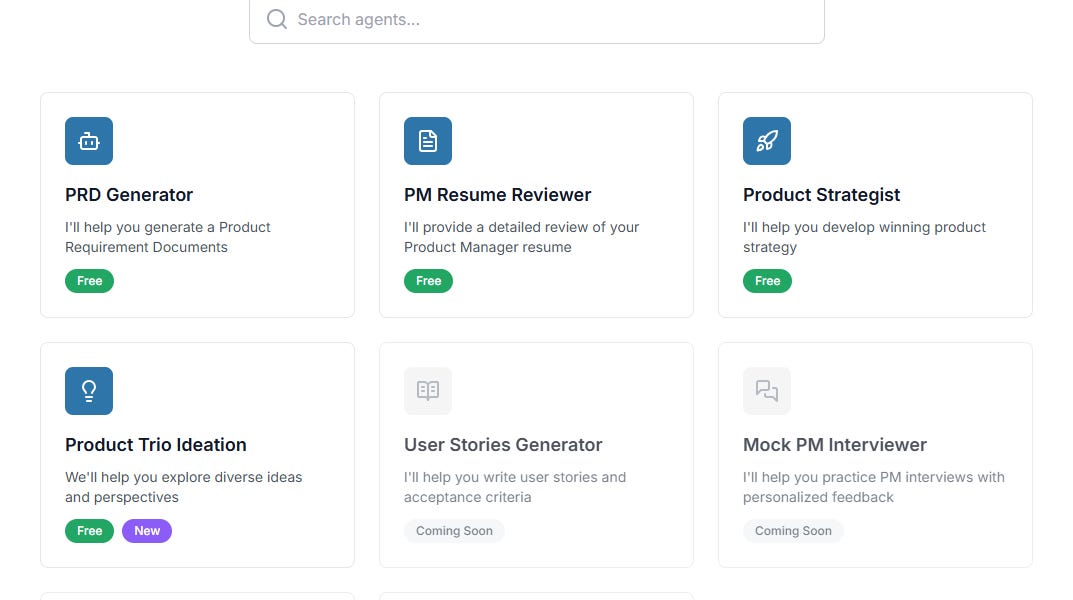1073x600 pixels.
Task: Open the Product Trio Ideation title
Action: pyautogui.click(x=155, y=445)
